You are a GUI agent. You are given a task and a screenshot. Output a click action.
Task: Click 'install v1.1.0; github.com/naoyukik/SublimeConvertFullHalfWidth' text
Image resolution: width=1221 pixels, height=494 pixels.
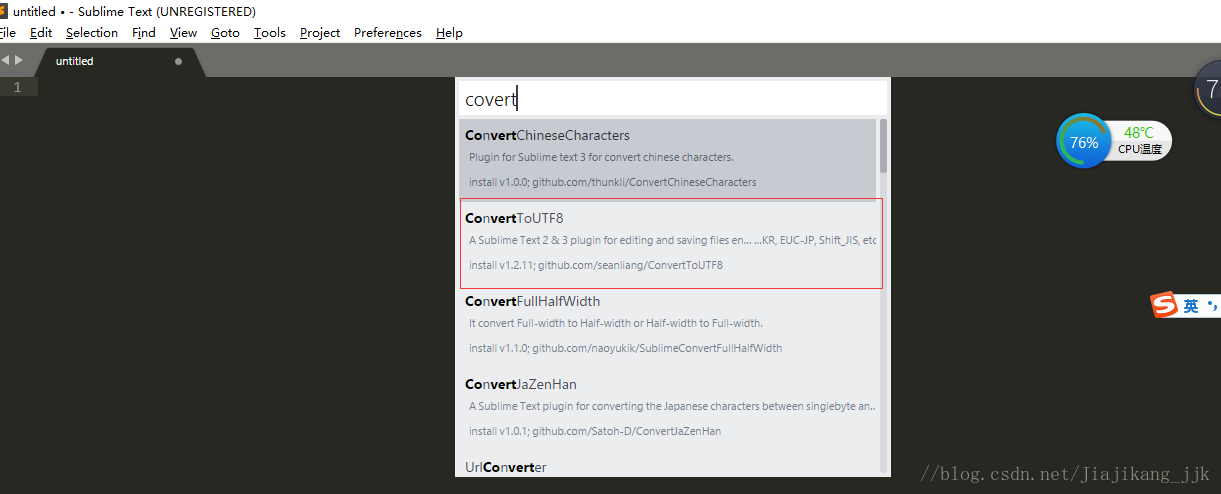(x=626, y=348)
